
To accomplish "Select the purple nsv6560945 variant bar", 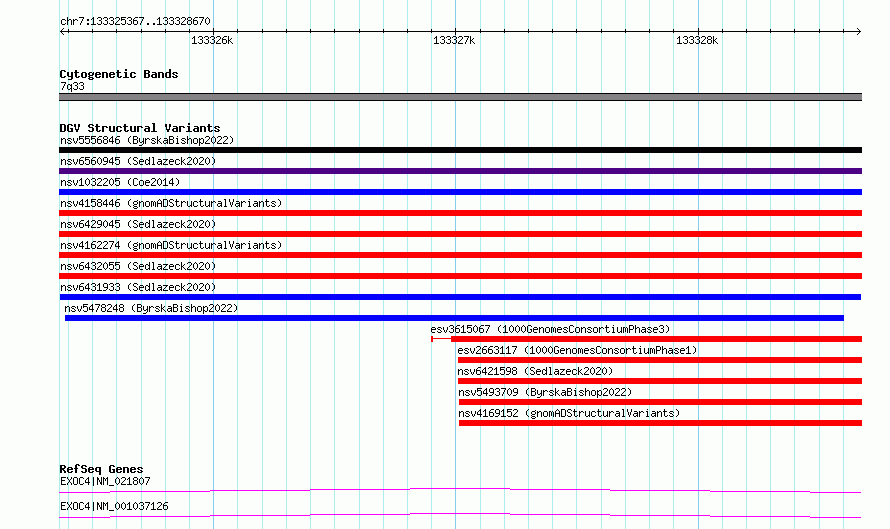I will pyautogui.click(x=460, y=171).
